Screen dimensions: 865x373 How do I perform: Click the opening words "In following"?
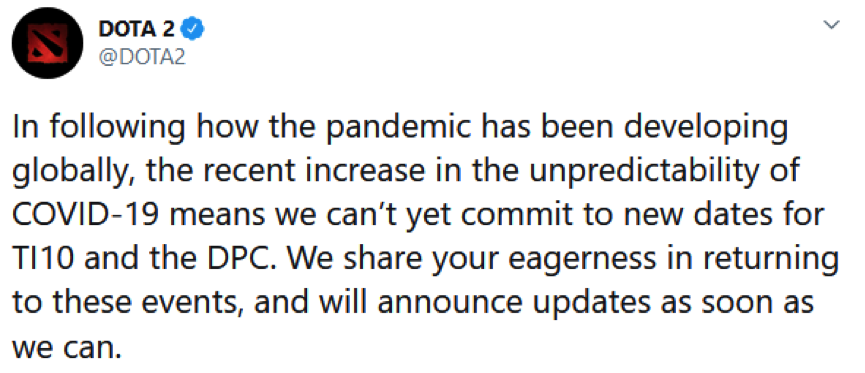(99, 128)
